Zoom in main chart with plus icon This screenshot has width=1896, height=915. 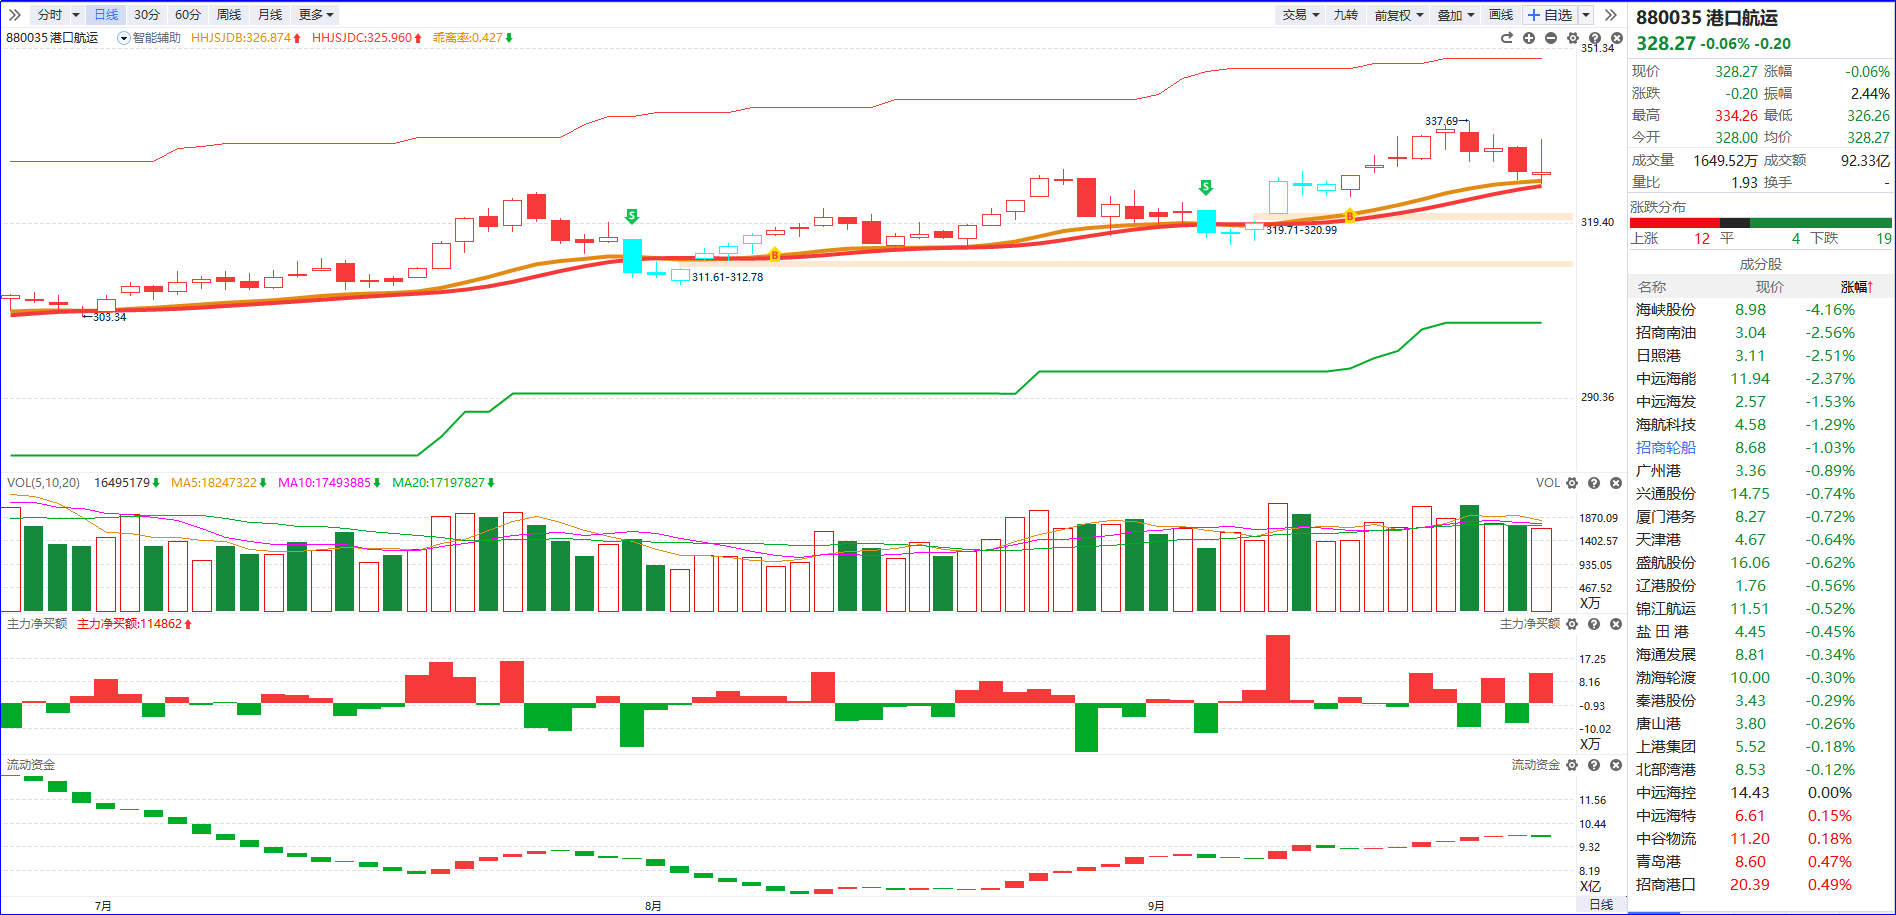pyautogui.click(x=1529, y=38)
